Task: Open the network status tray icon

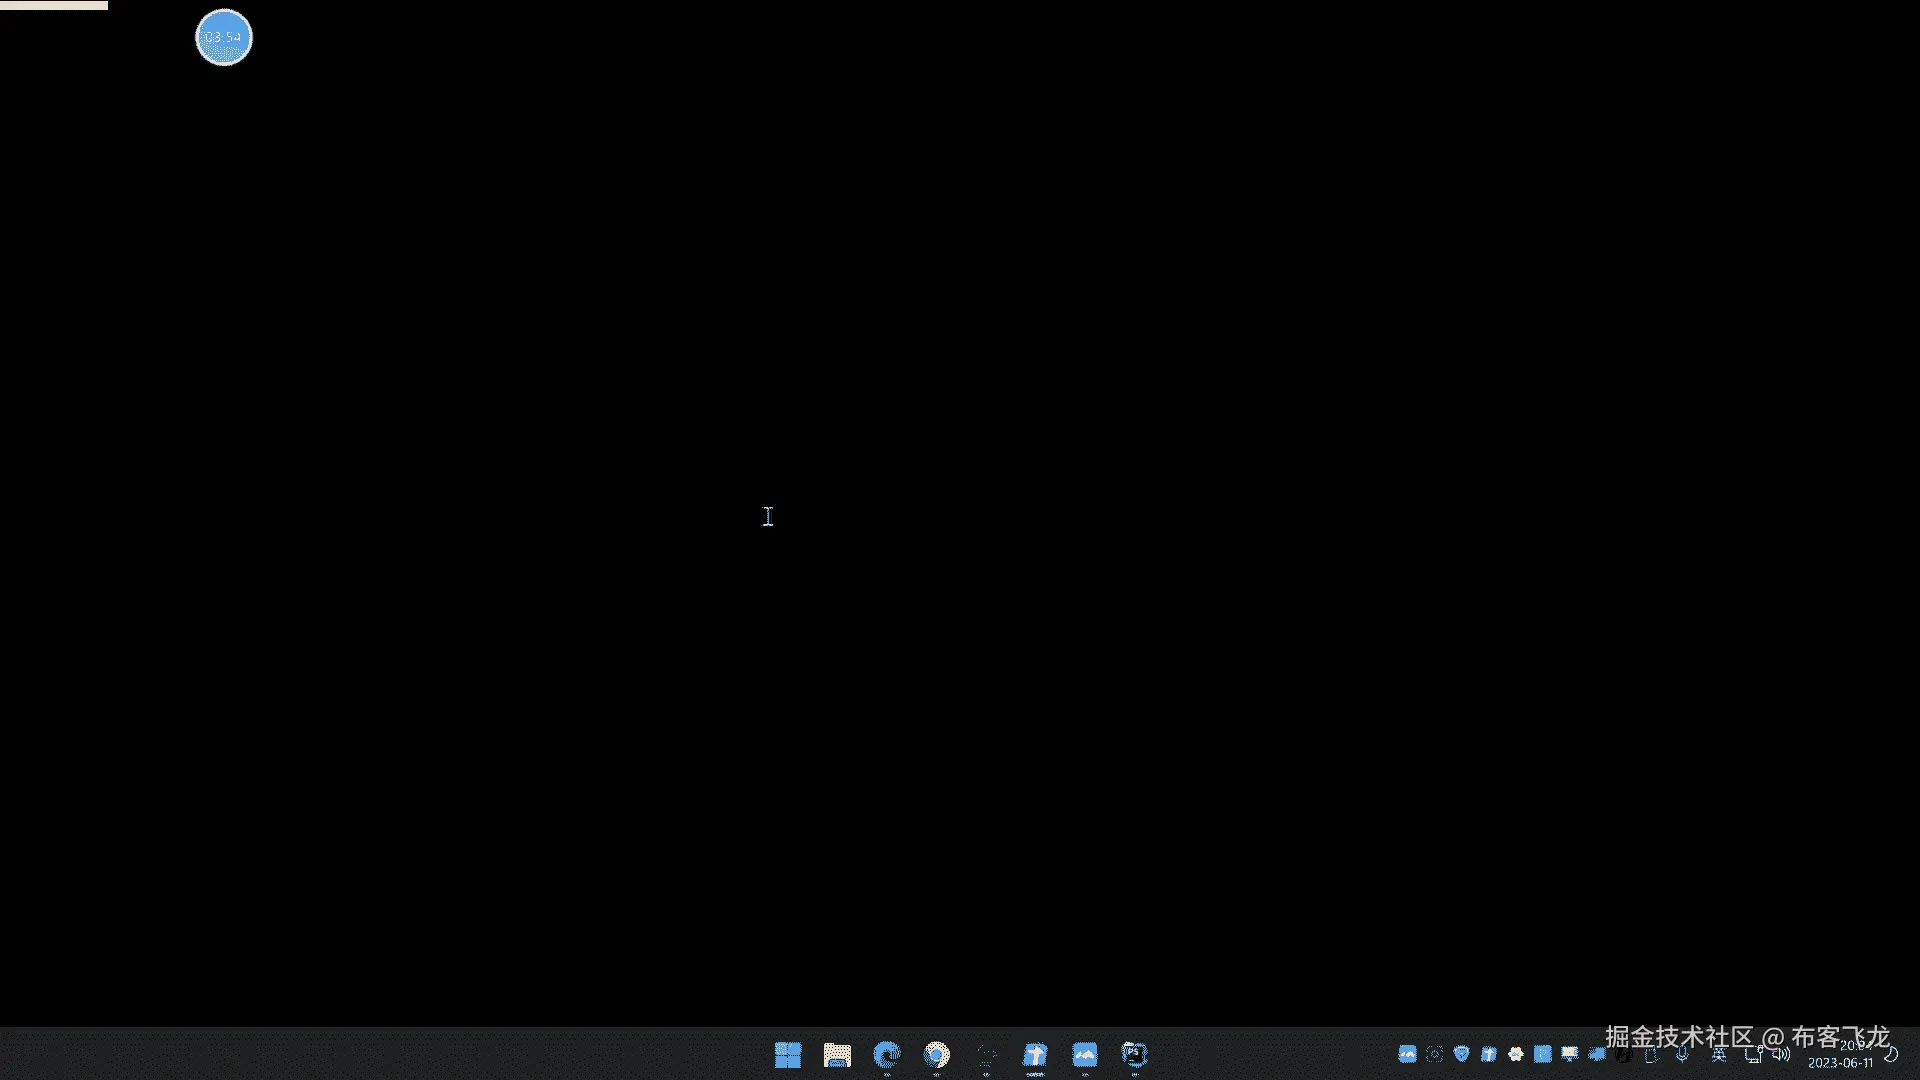Action: point(1753,1054)
